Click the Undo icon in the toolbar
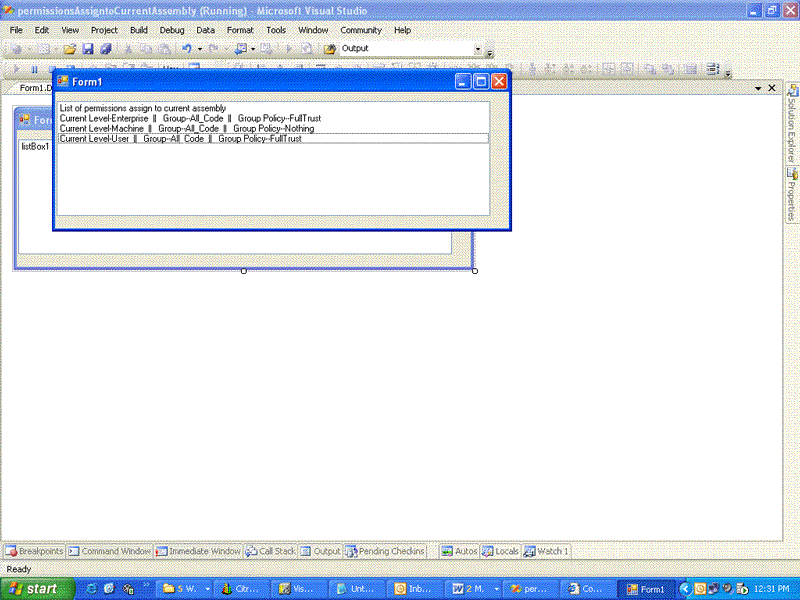Image resolution: width=800 pixels, height=600 pixels. coord(188,50)
